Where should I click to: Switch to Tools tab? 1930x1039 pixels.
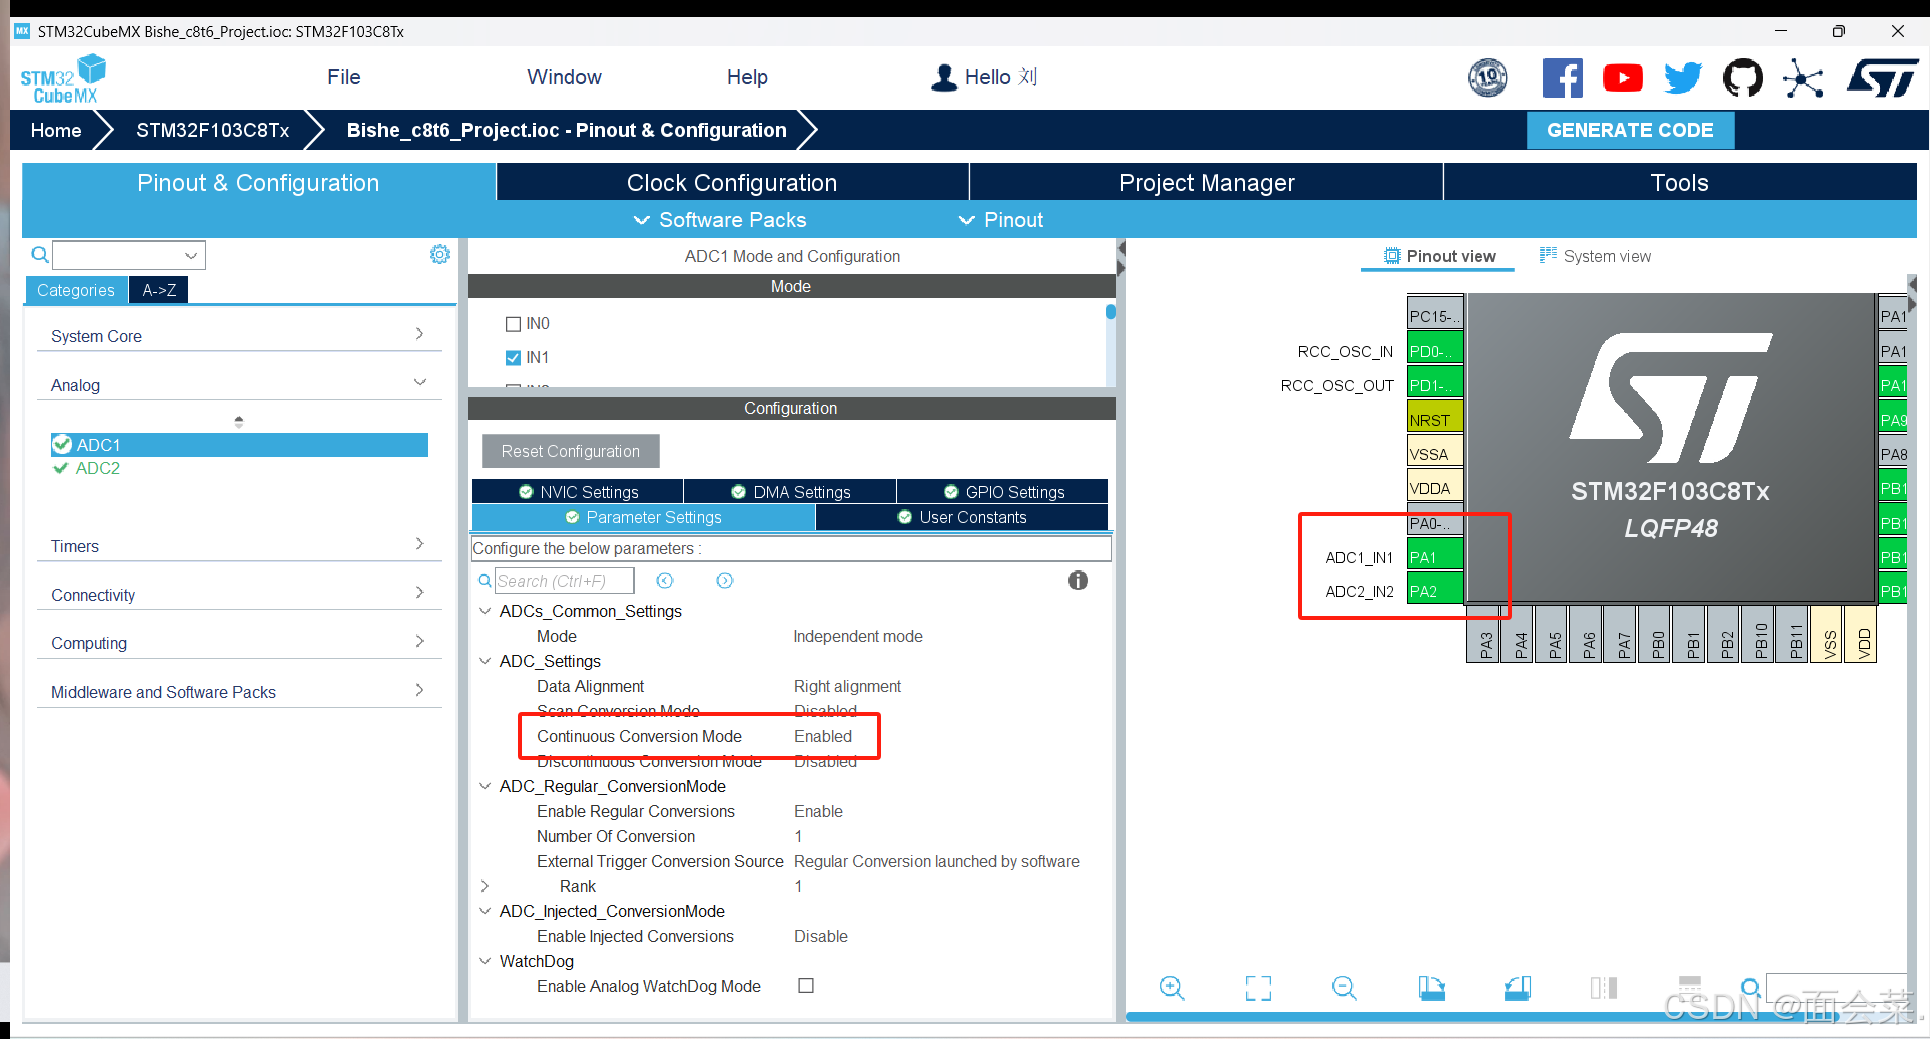pos(1680,183)
